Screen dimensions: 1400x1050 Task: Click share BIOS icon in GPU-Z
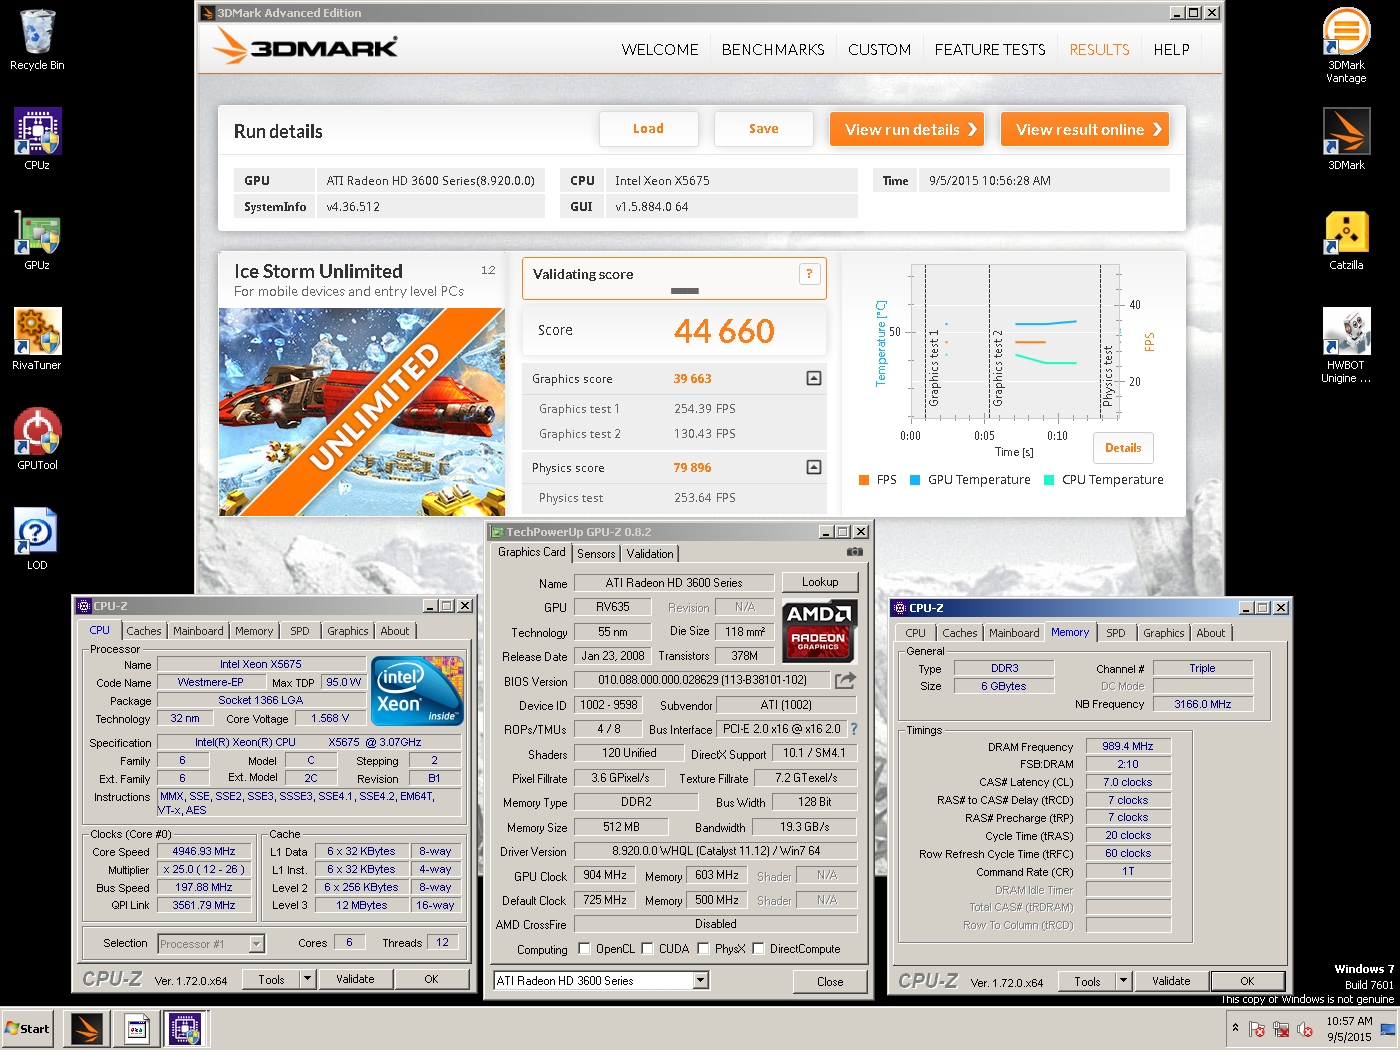coord(846,680)
